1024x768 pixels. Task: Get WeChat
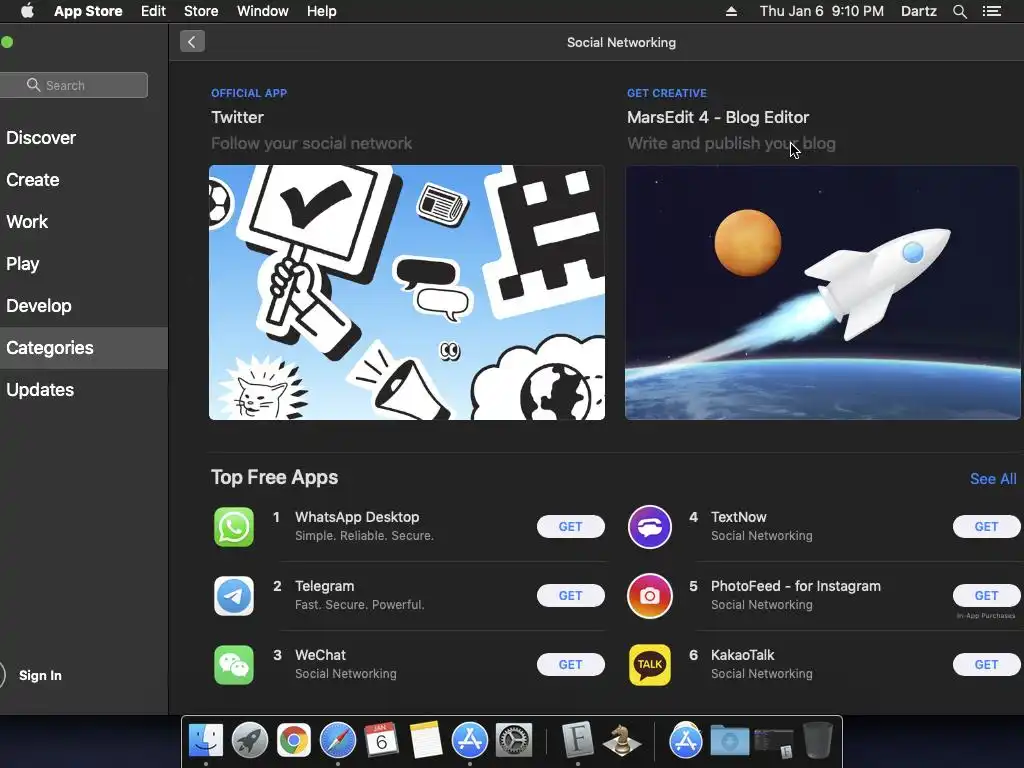pos(571,665)
